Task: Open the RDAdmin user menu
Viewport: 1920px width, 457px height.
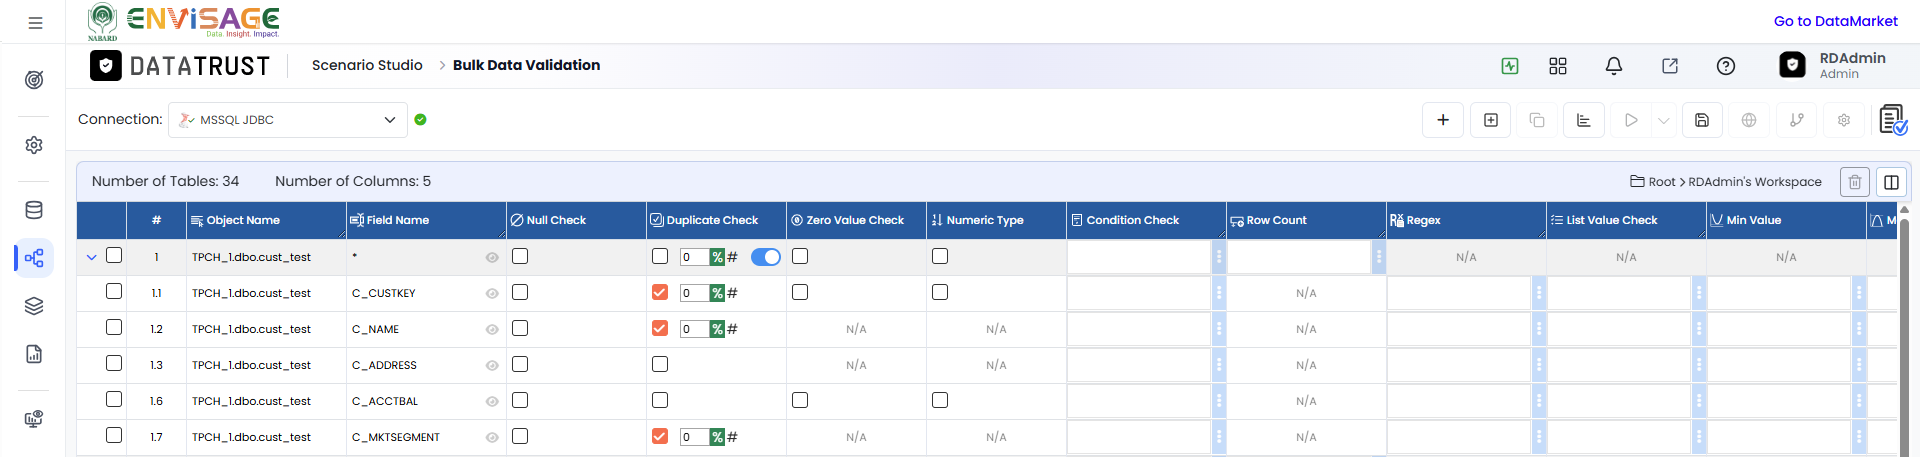Action: pyautogui.click(x=1834, y=66)
